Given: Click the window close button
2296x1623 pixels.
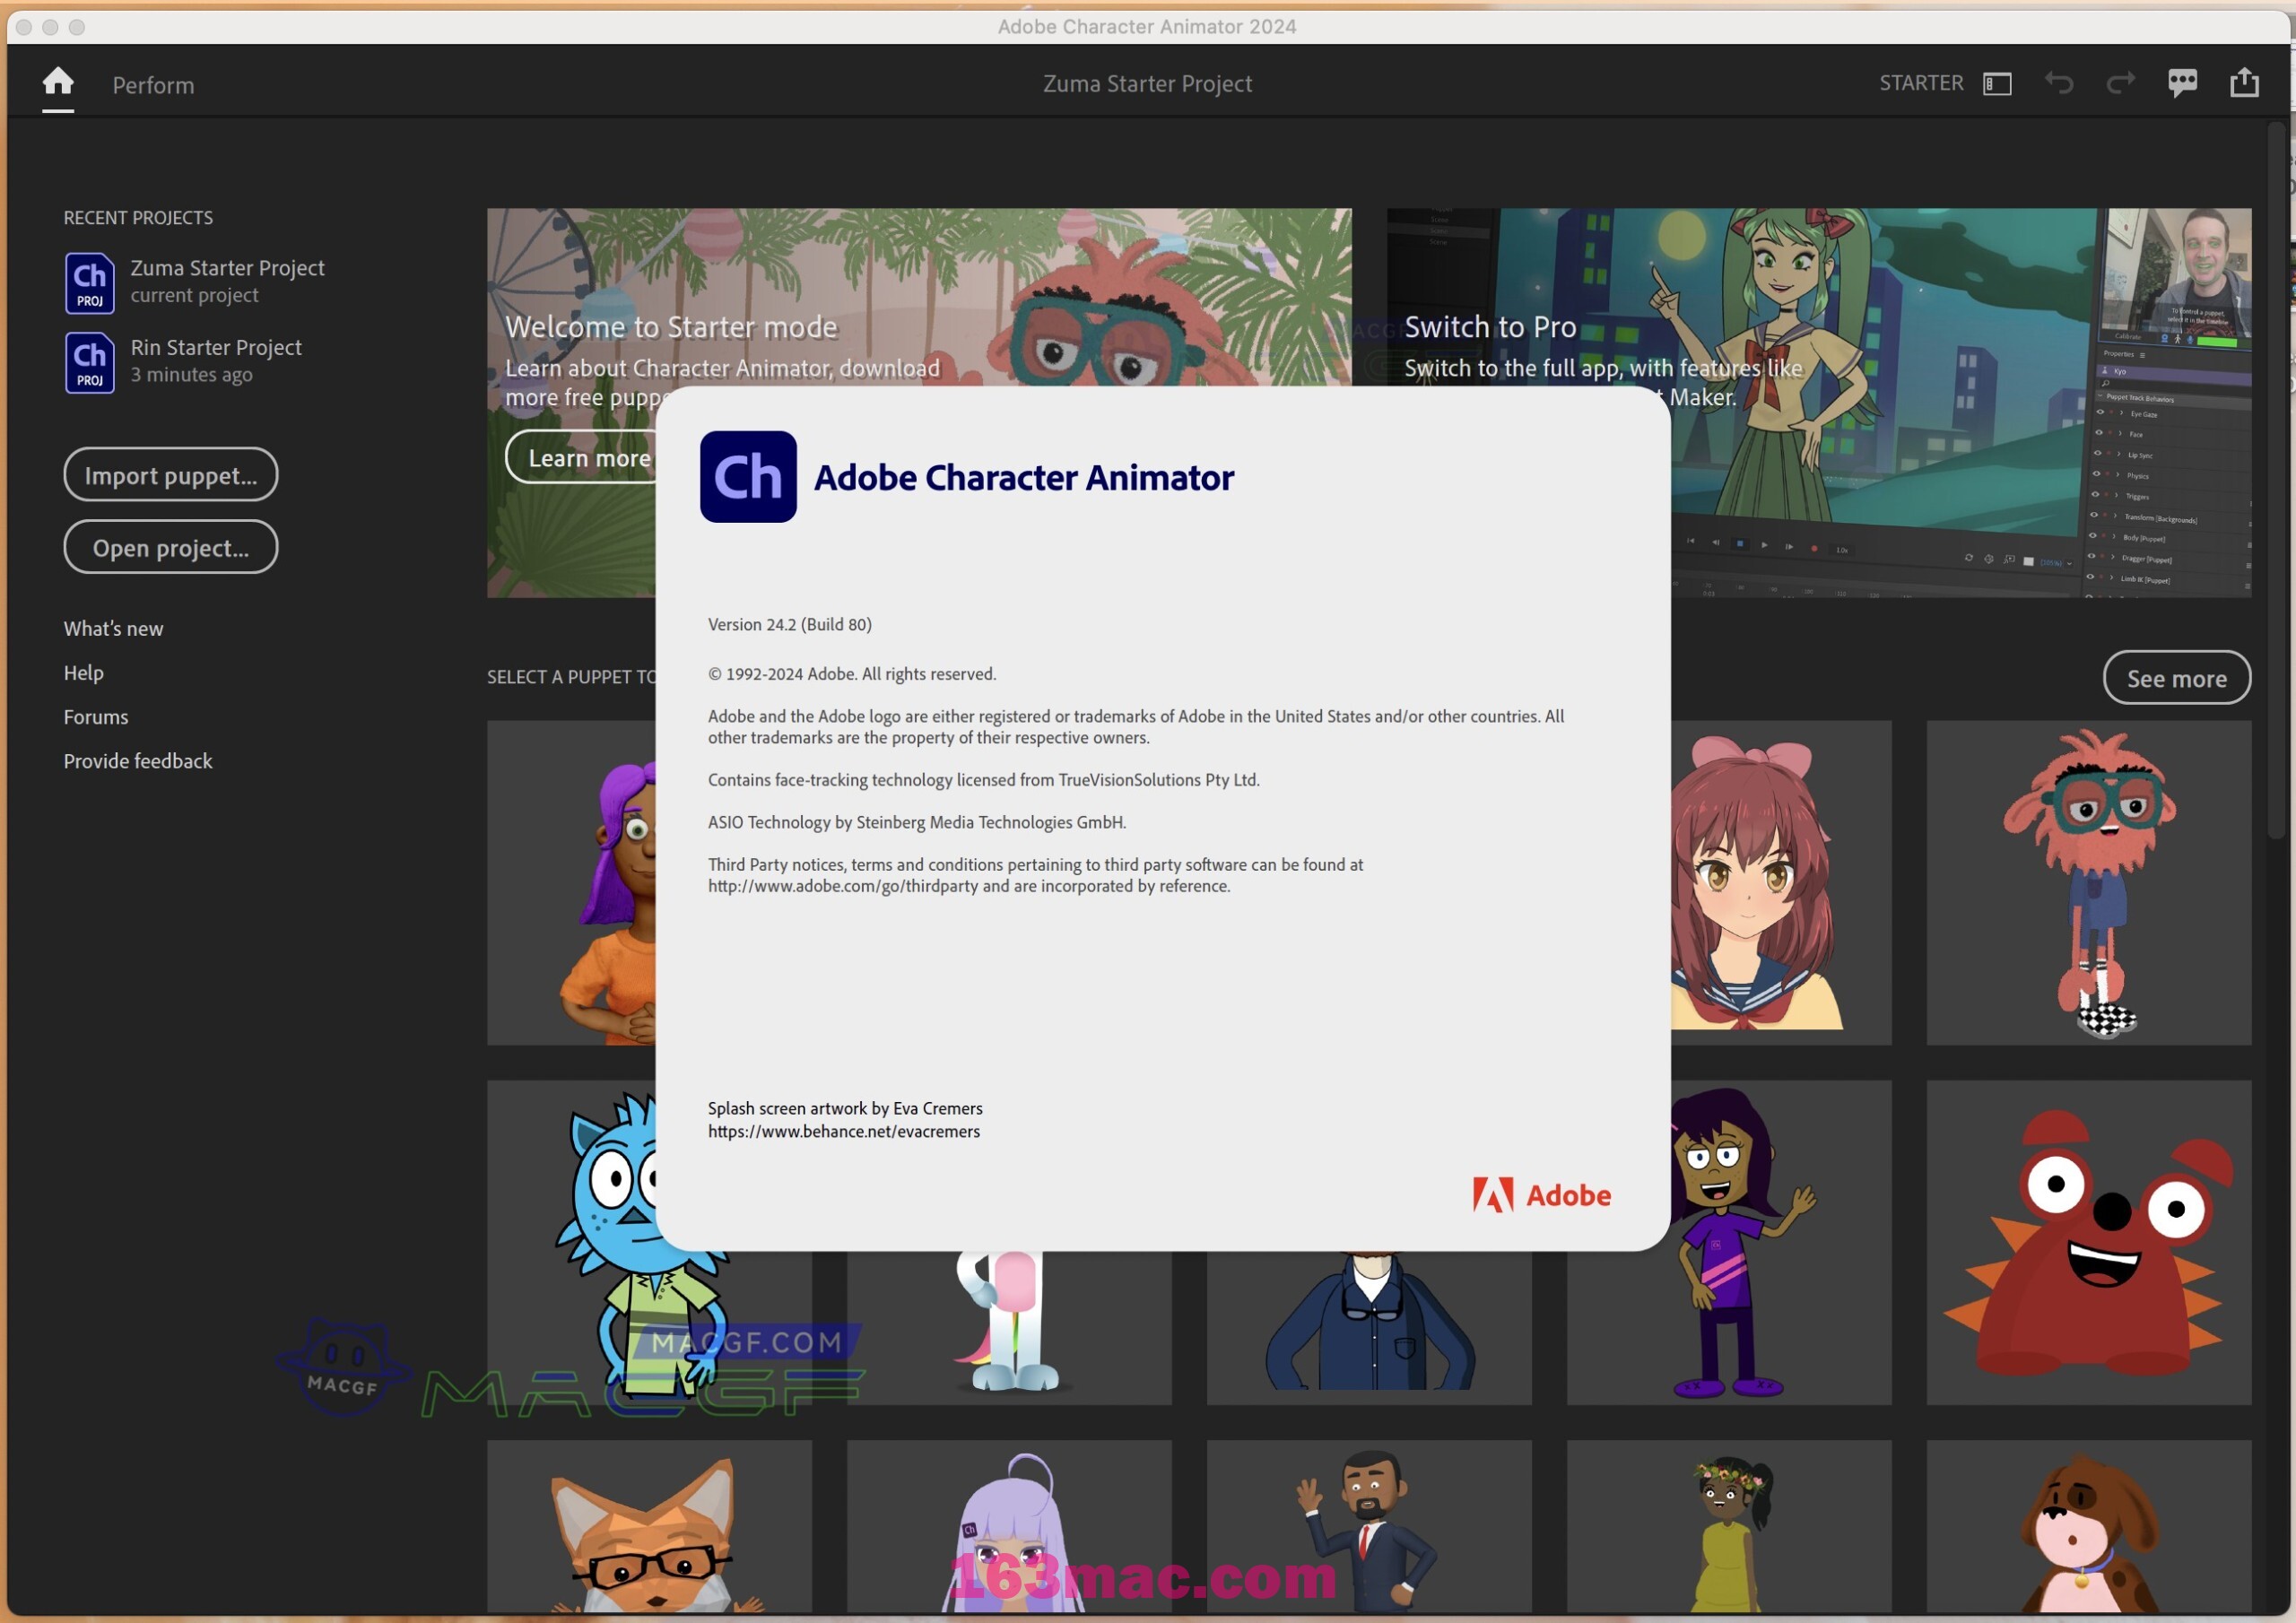Looking at the screenshot, I should 24,27.
